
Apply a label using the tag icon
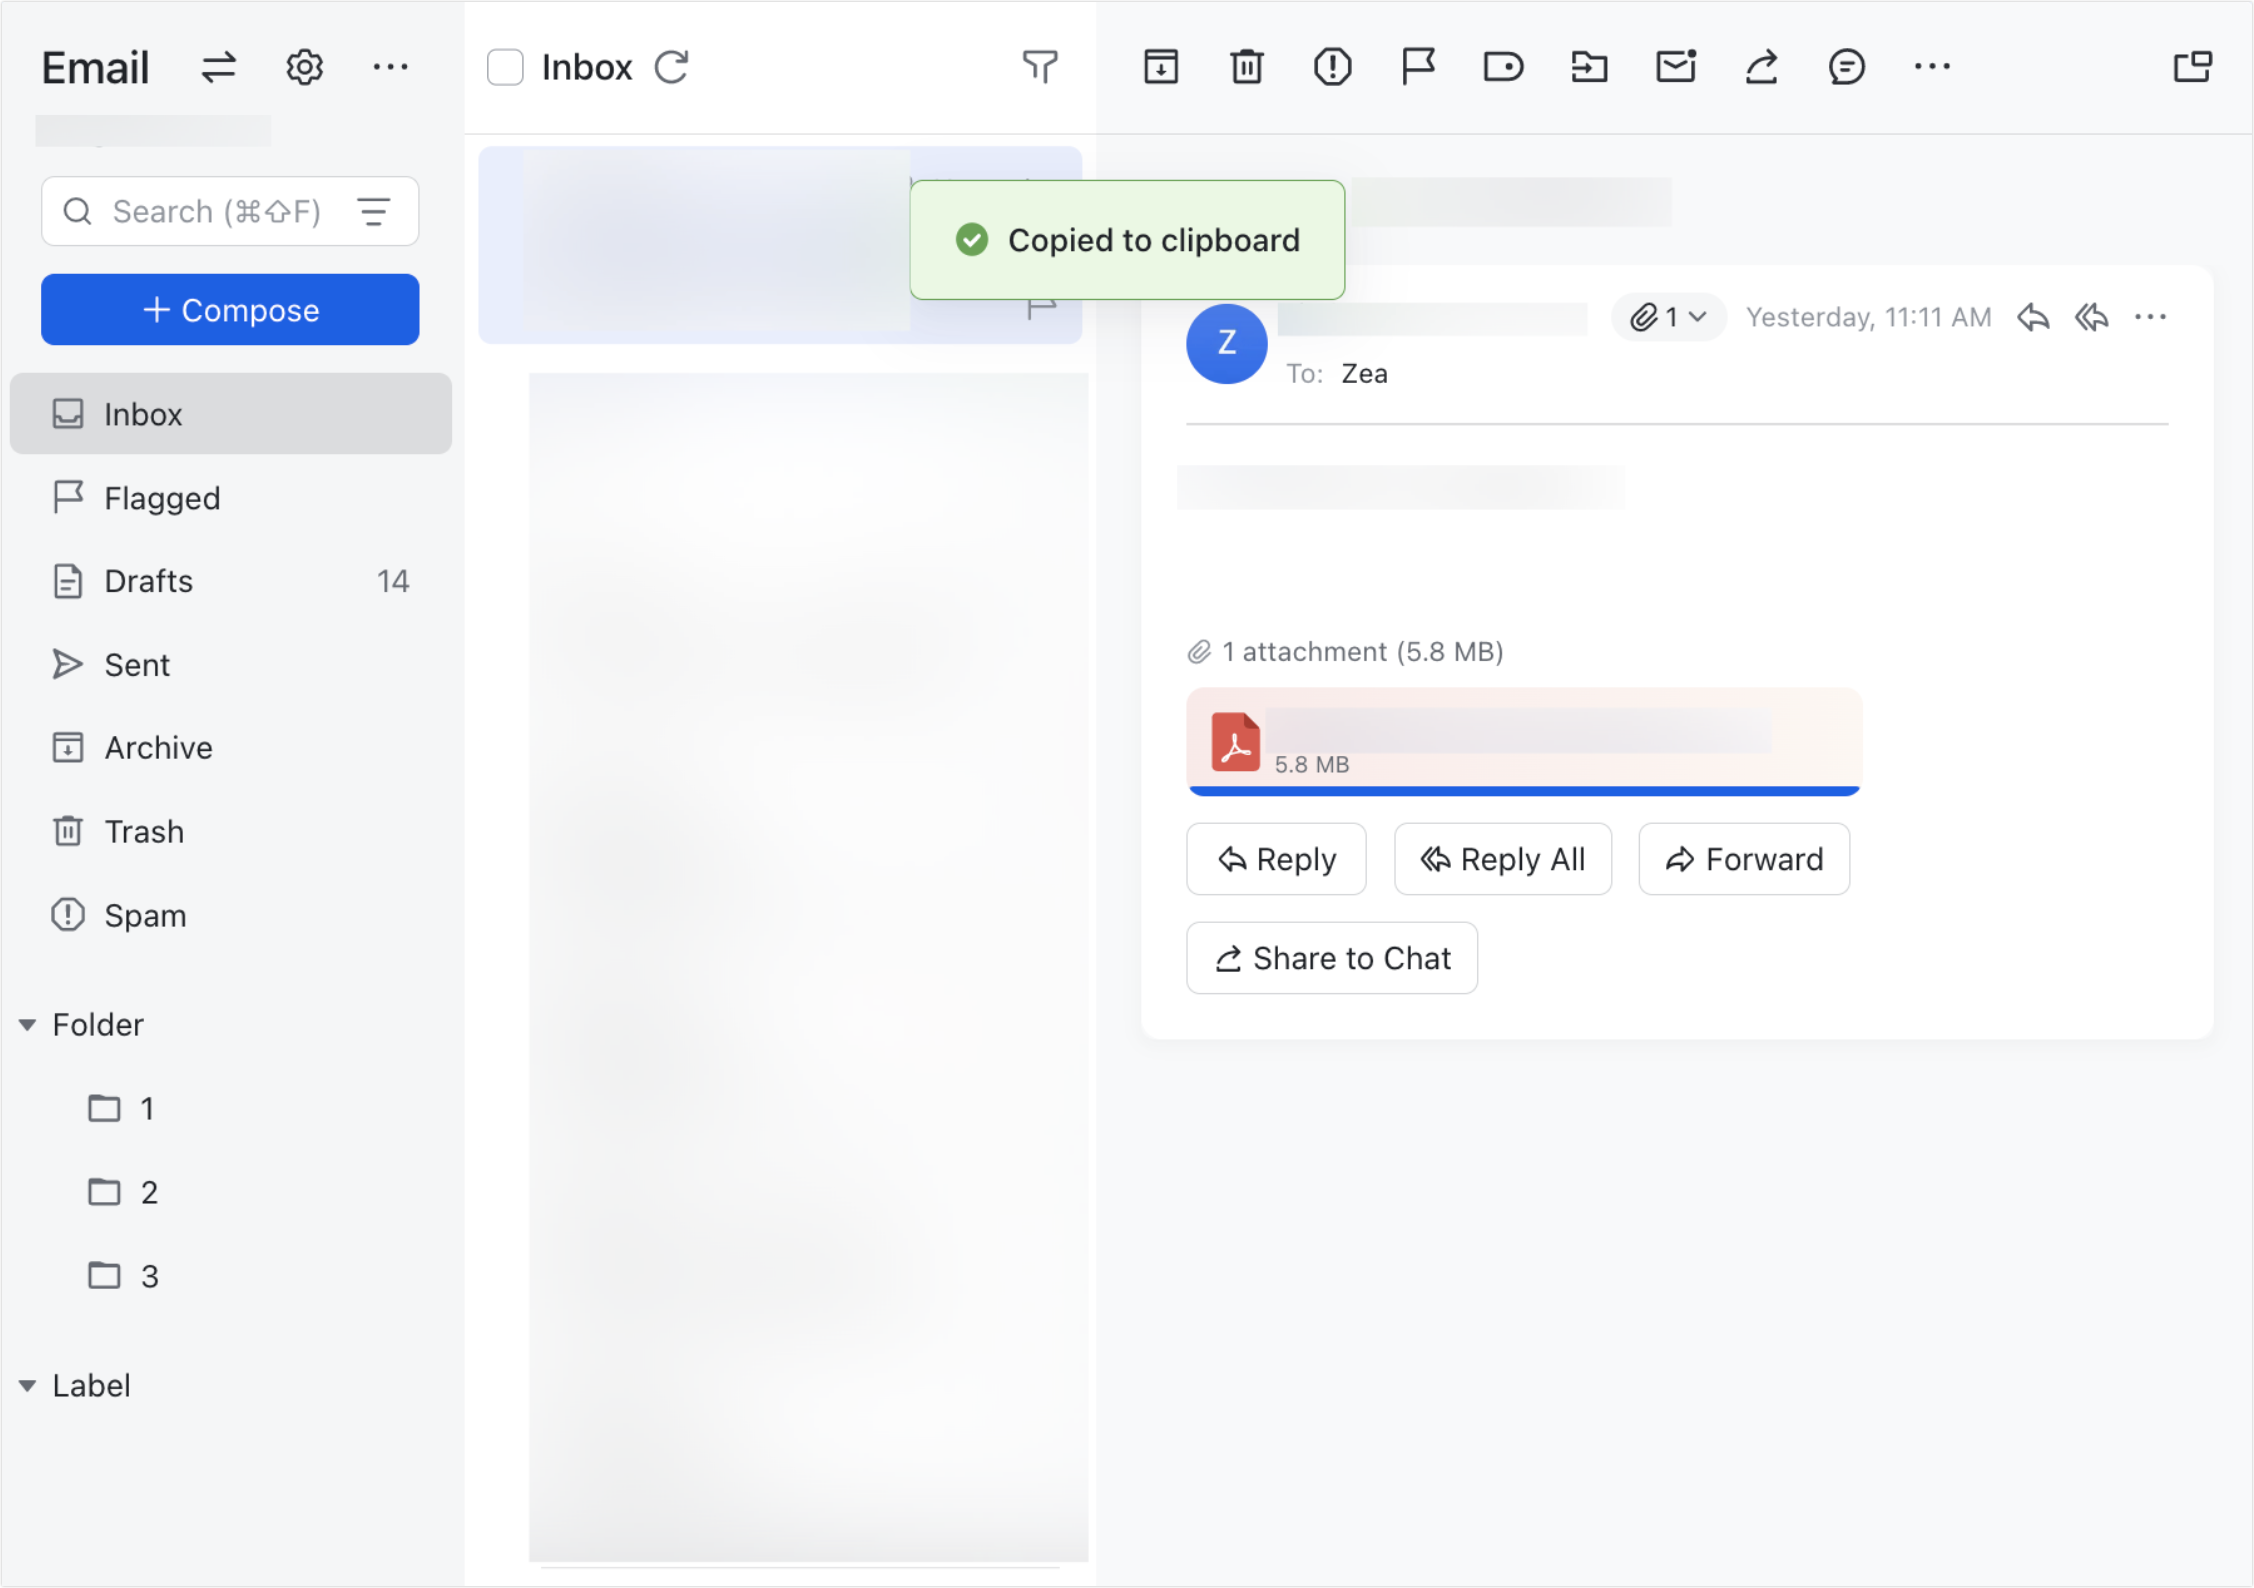[x=1503, y=66]
